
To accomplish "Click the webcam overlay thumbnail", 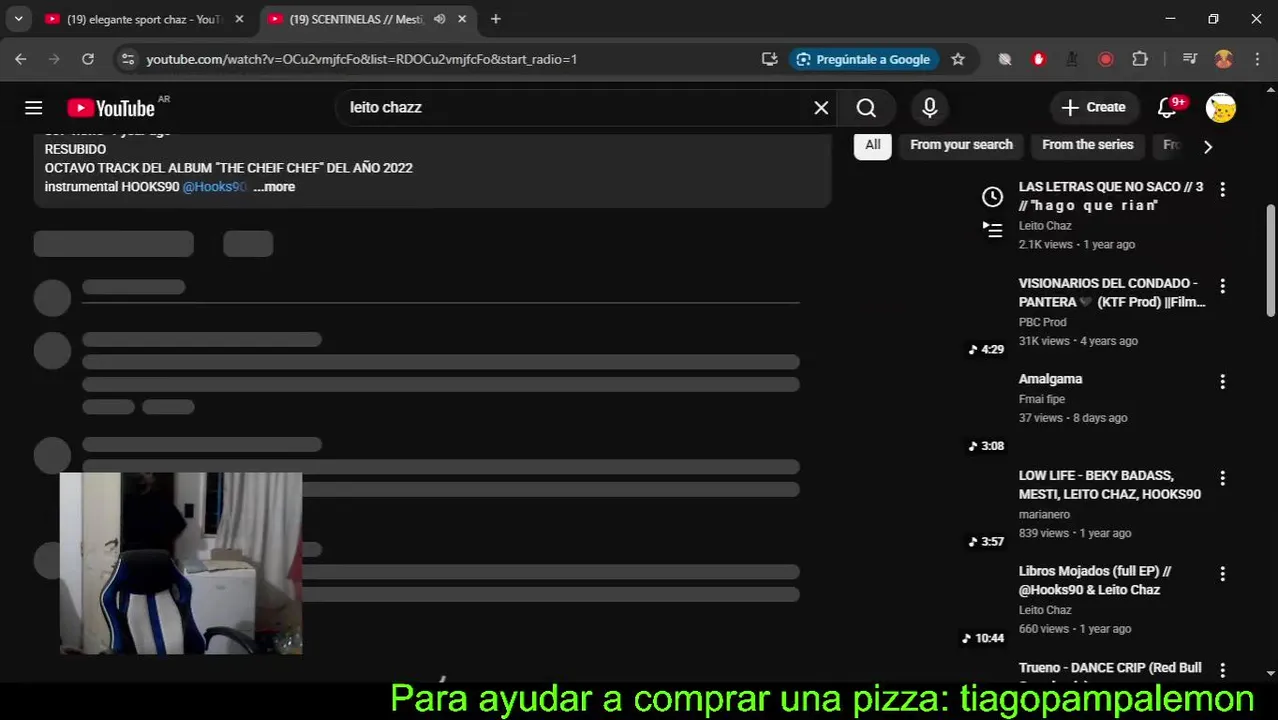I will (181, 563).
